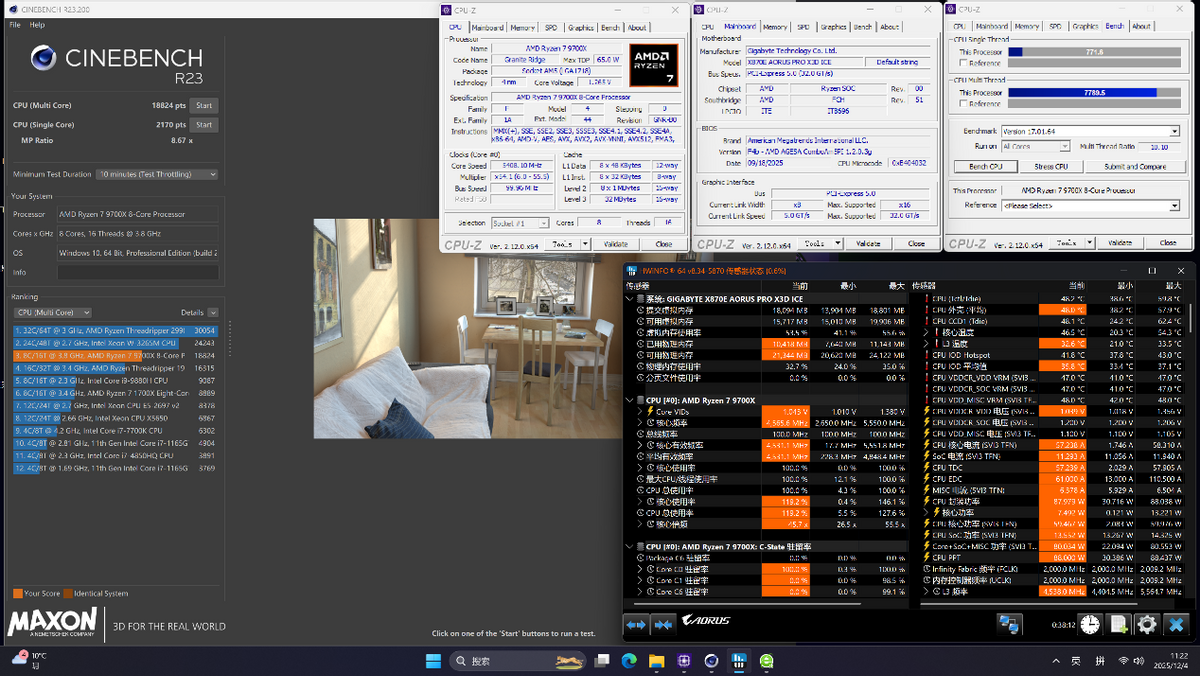Open HWiNFO settings gear icon
The image size is (1200, 676).
coord(1147,624)
